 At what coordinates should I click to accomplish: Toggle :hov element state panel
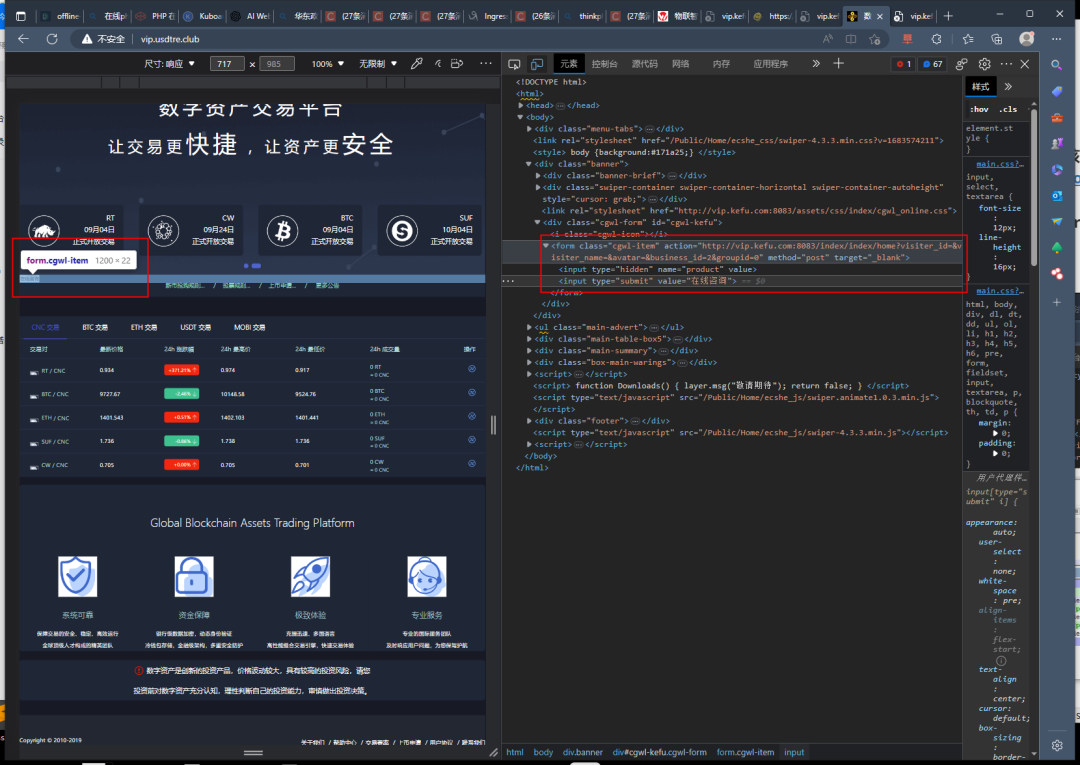click(x=979, y=109)
